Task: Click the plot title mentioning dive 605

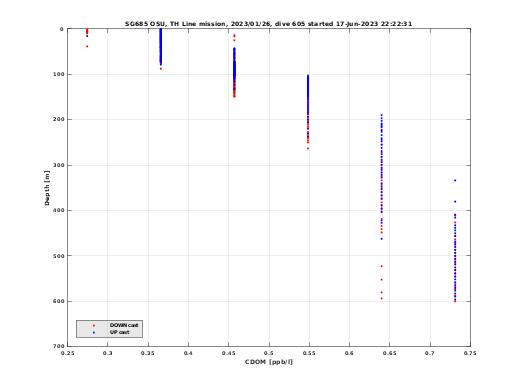Action: coord(268,24)
